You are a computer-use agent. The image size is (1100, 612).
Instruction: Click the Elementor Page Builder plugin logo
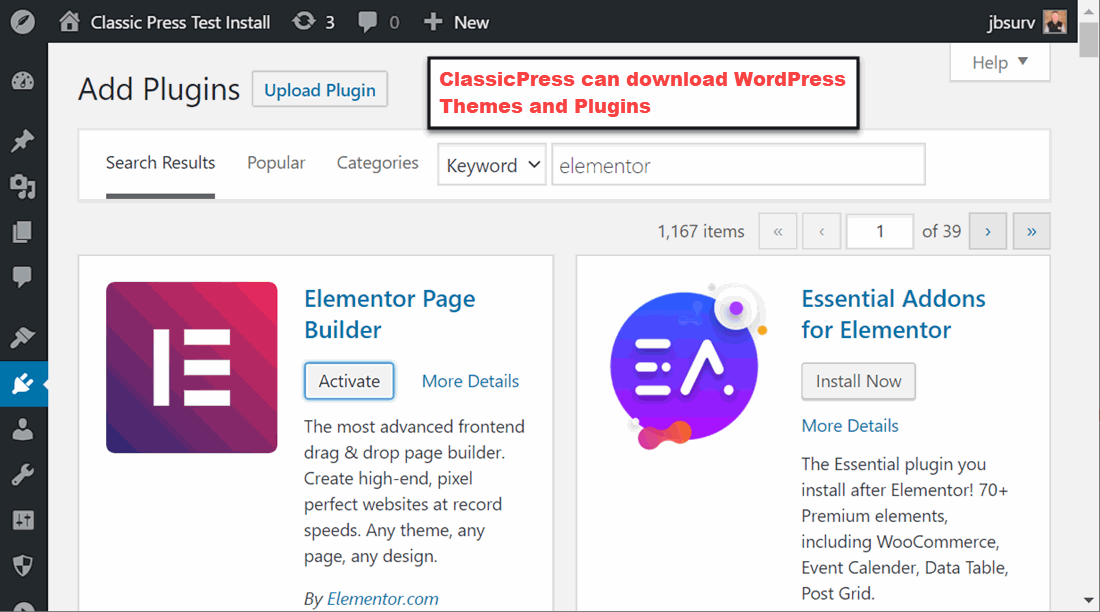pyautogui.click(x=192, y=367)
